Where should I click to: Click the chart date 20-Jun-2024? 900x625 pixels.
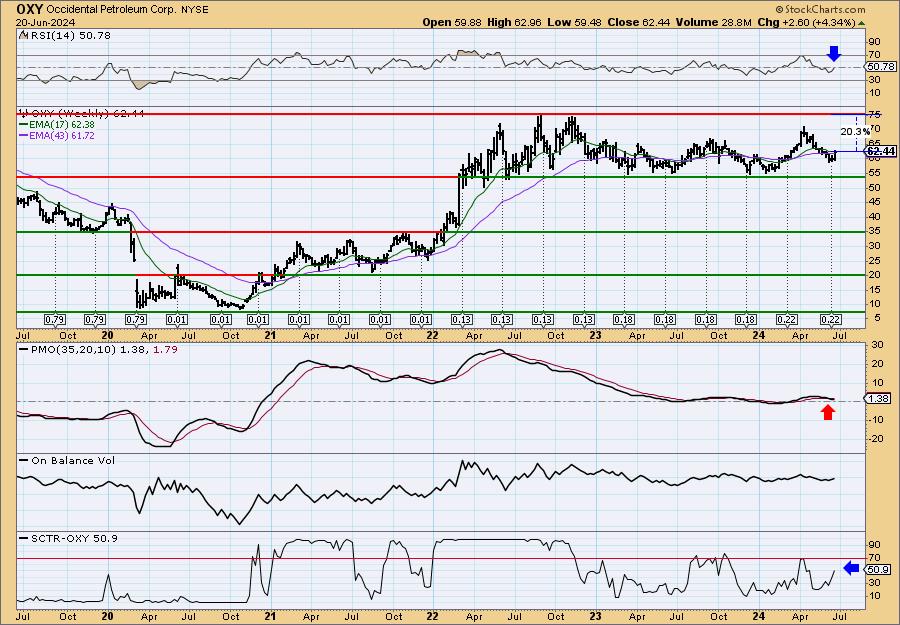[x=45, y=22]
